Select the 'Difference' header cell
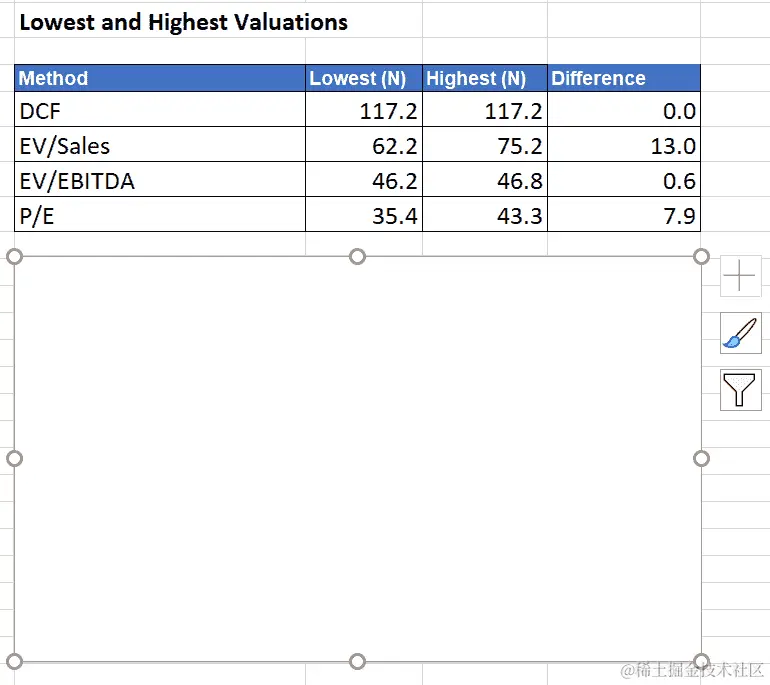 [624, 78]
